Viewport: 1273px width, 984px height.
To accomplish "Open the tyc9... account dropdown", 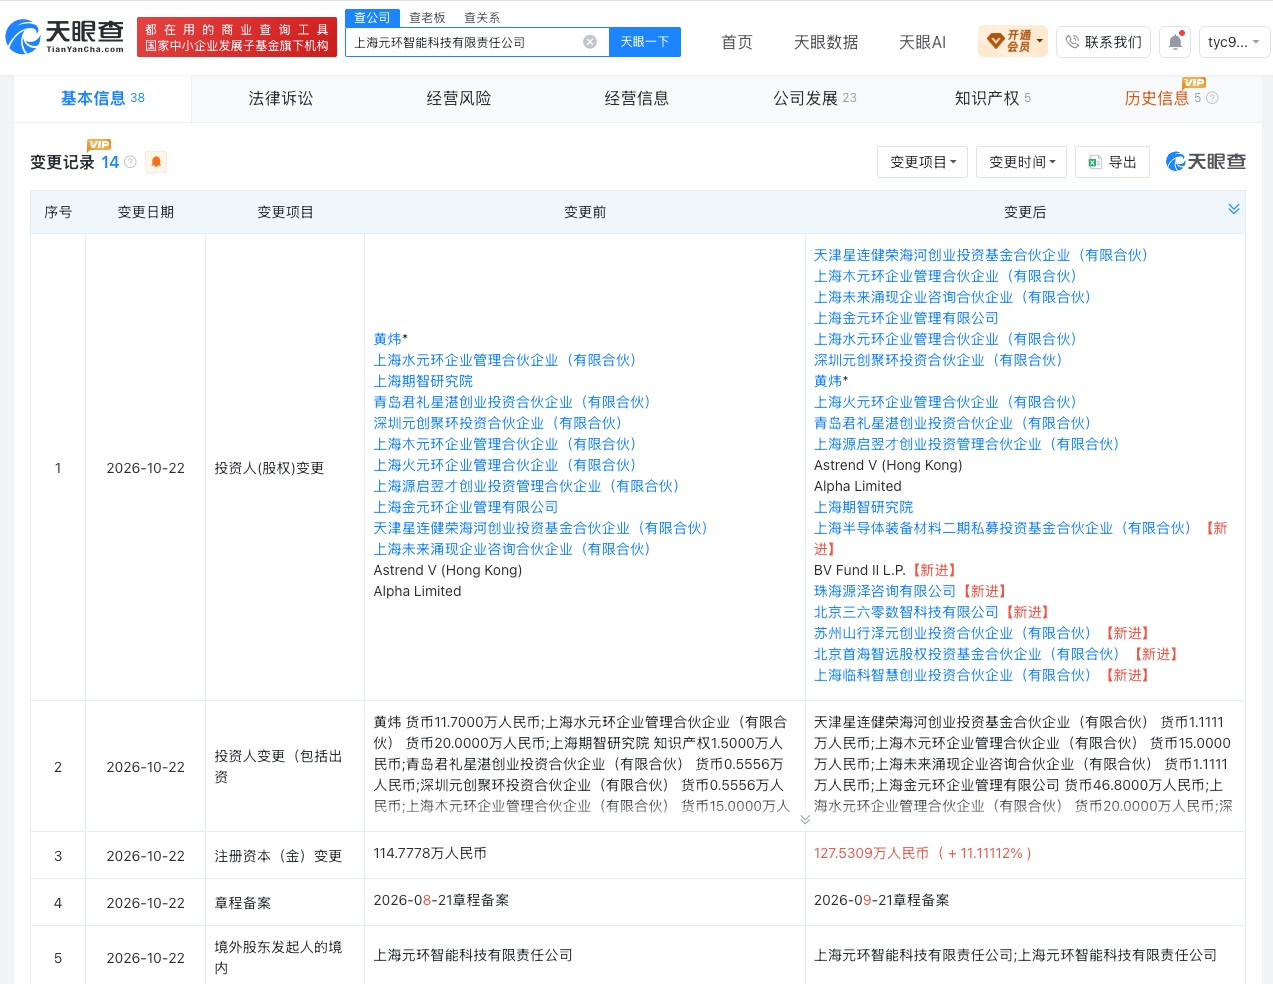I will (x=1234, y=42).
